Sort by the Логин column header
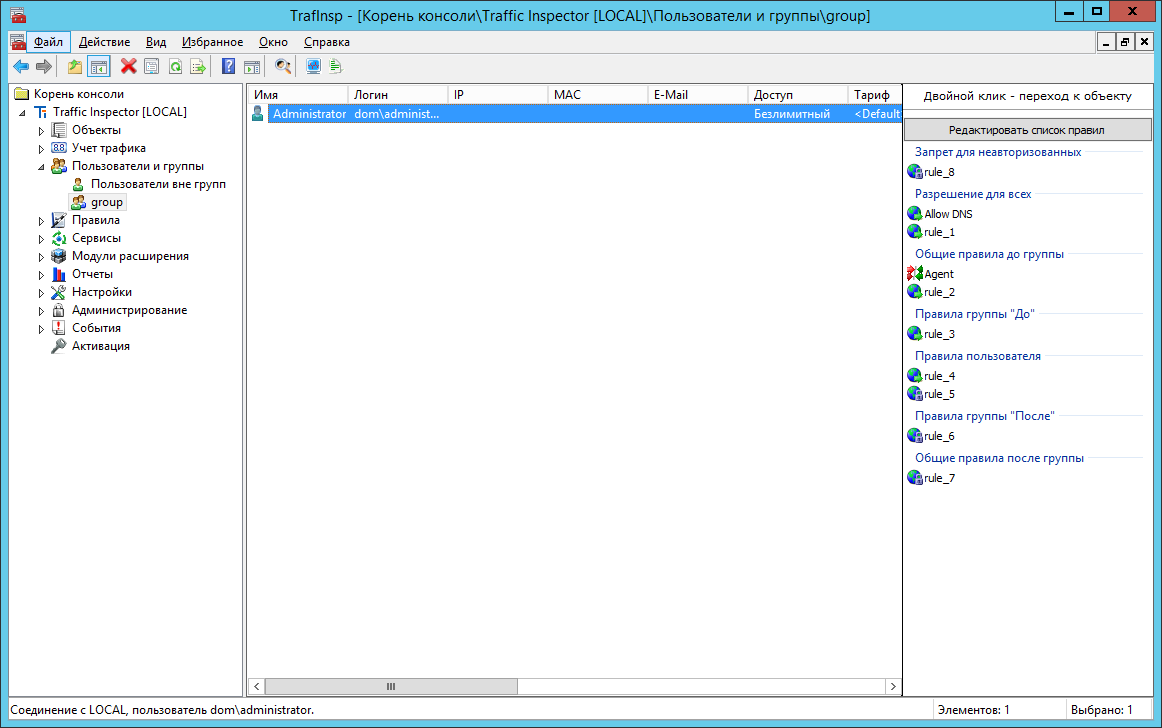The width and height of the screenshot is (1162, 728). pos(398,95)
